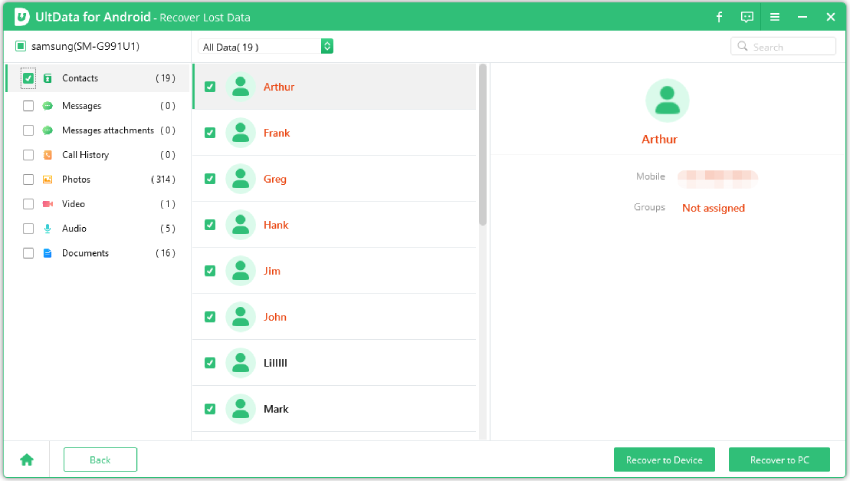Tick the Call History checkbox
850x481 pixels.
tap(28, 155)
